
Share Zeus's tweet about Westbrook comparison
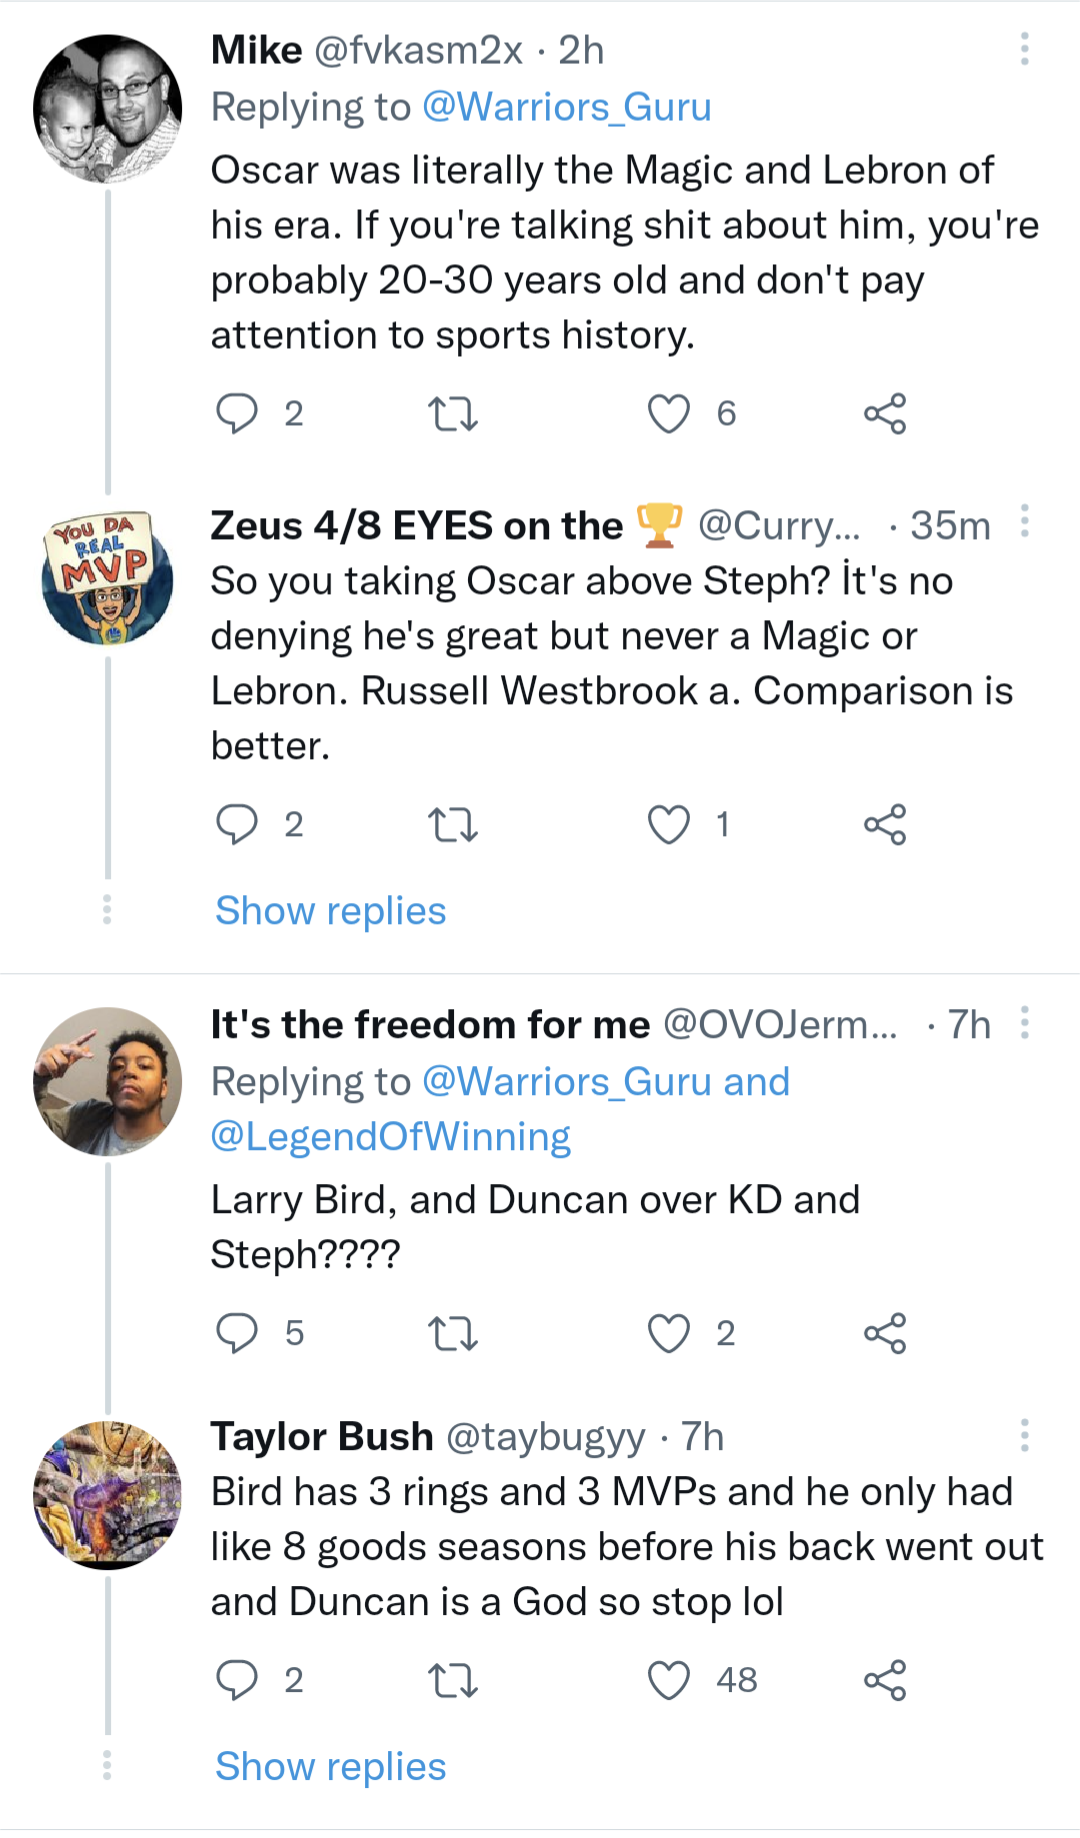click(x=885, y=824)
